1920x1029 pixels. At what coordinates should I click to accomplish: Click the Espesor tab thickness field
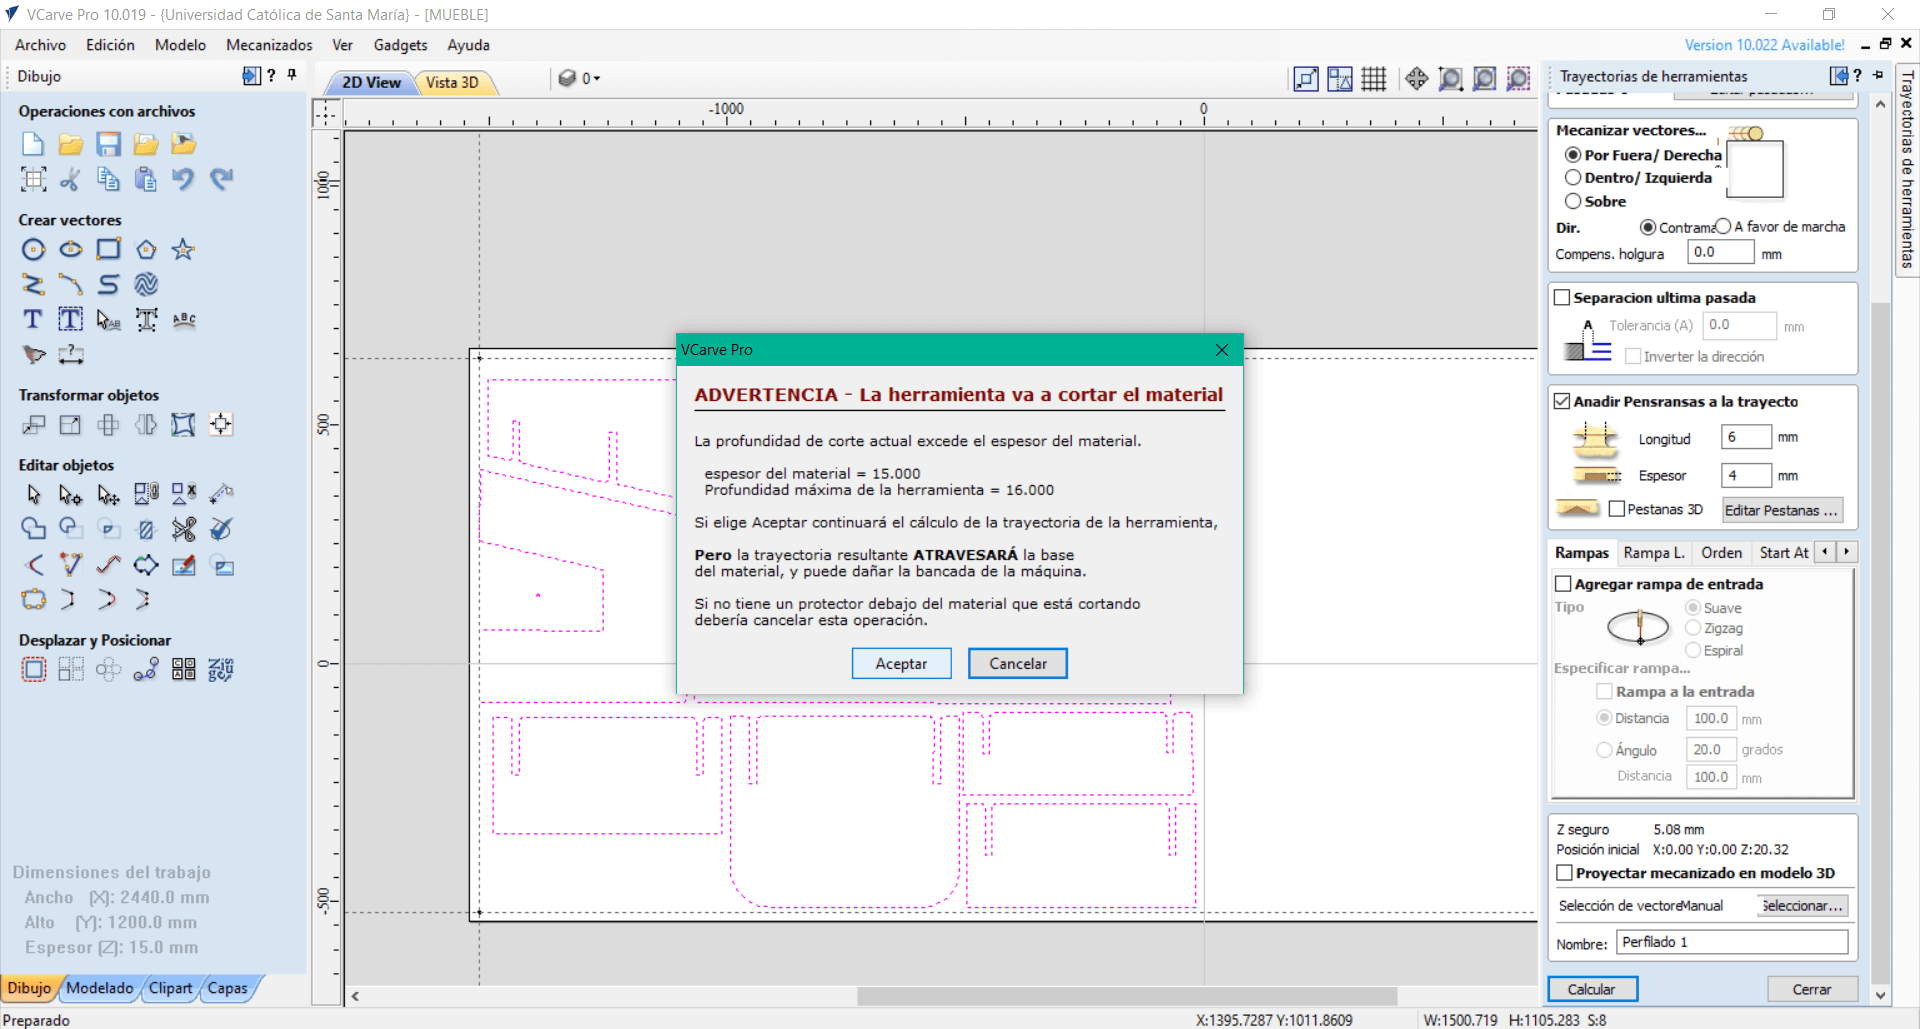[1746, 475]
